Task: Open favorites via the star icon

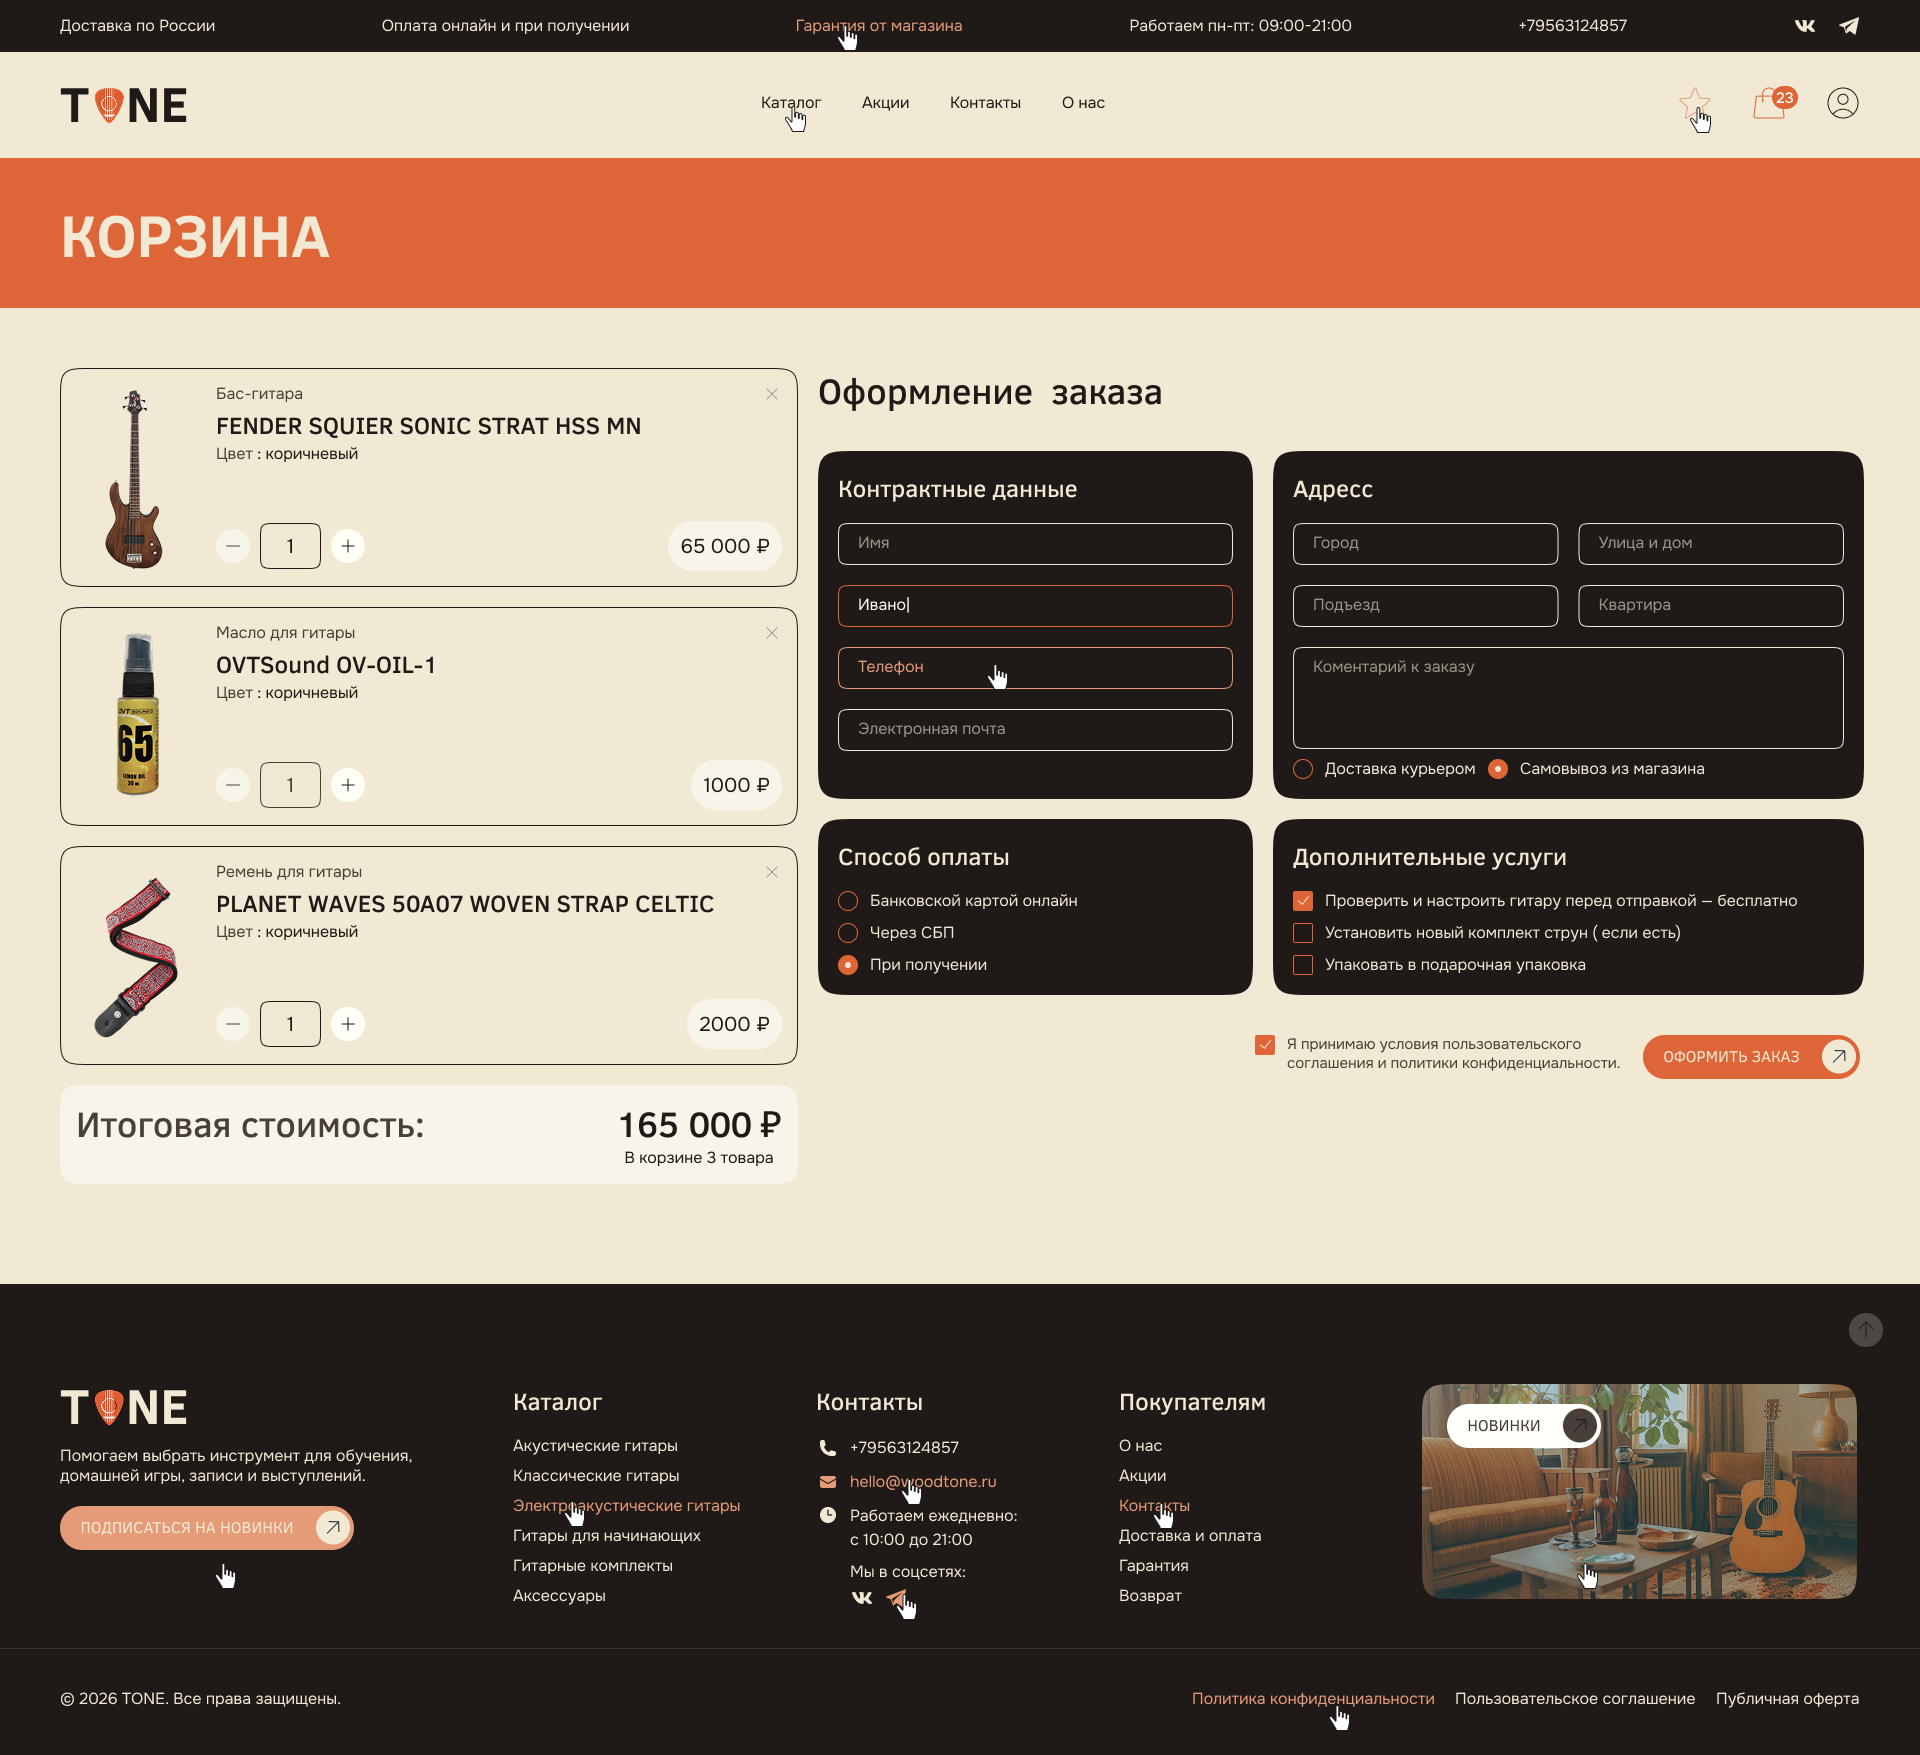Action: (1694, 103)
